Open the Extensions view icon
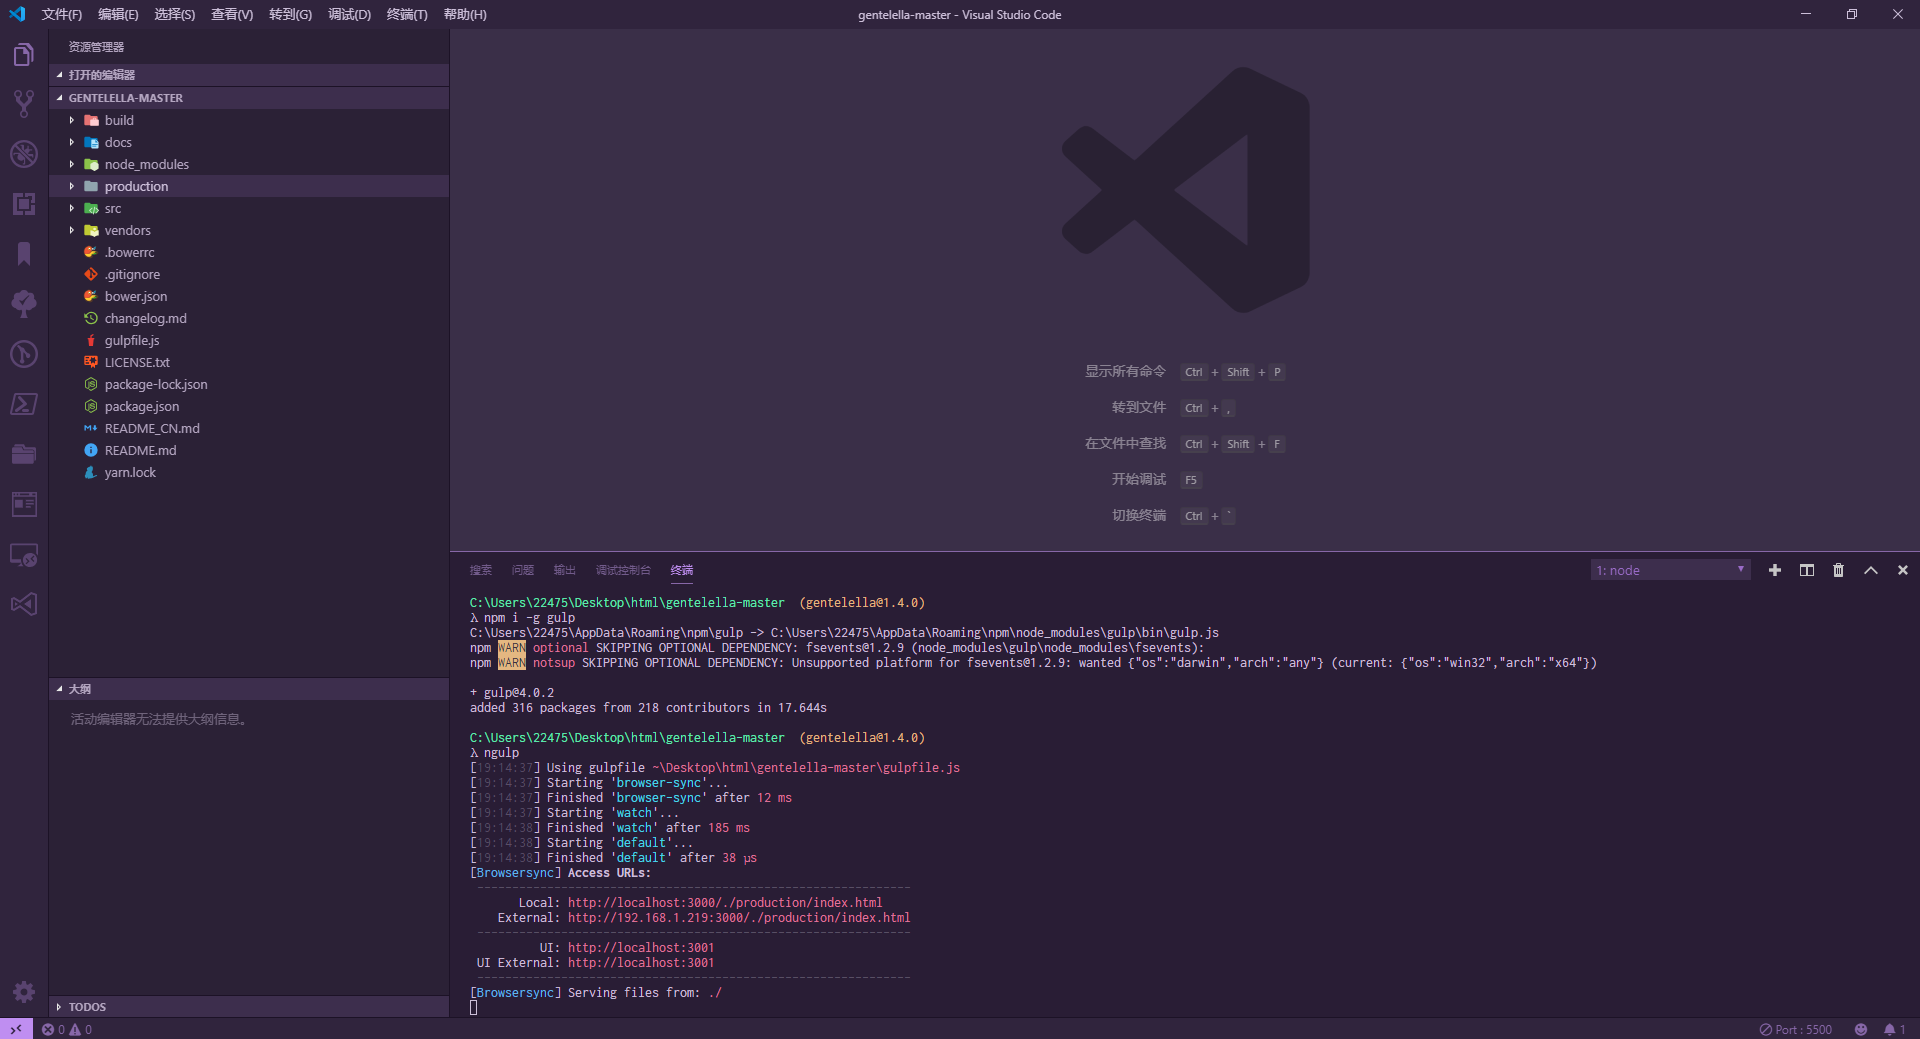The image size is (1920, 1039). click(24, 204)
